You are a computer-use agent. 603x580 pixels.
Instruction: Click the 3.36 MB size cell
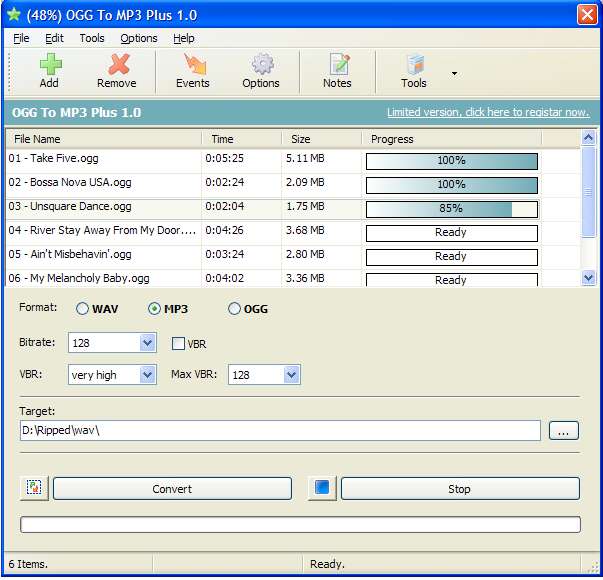305,278
